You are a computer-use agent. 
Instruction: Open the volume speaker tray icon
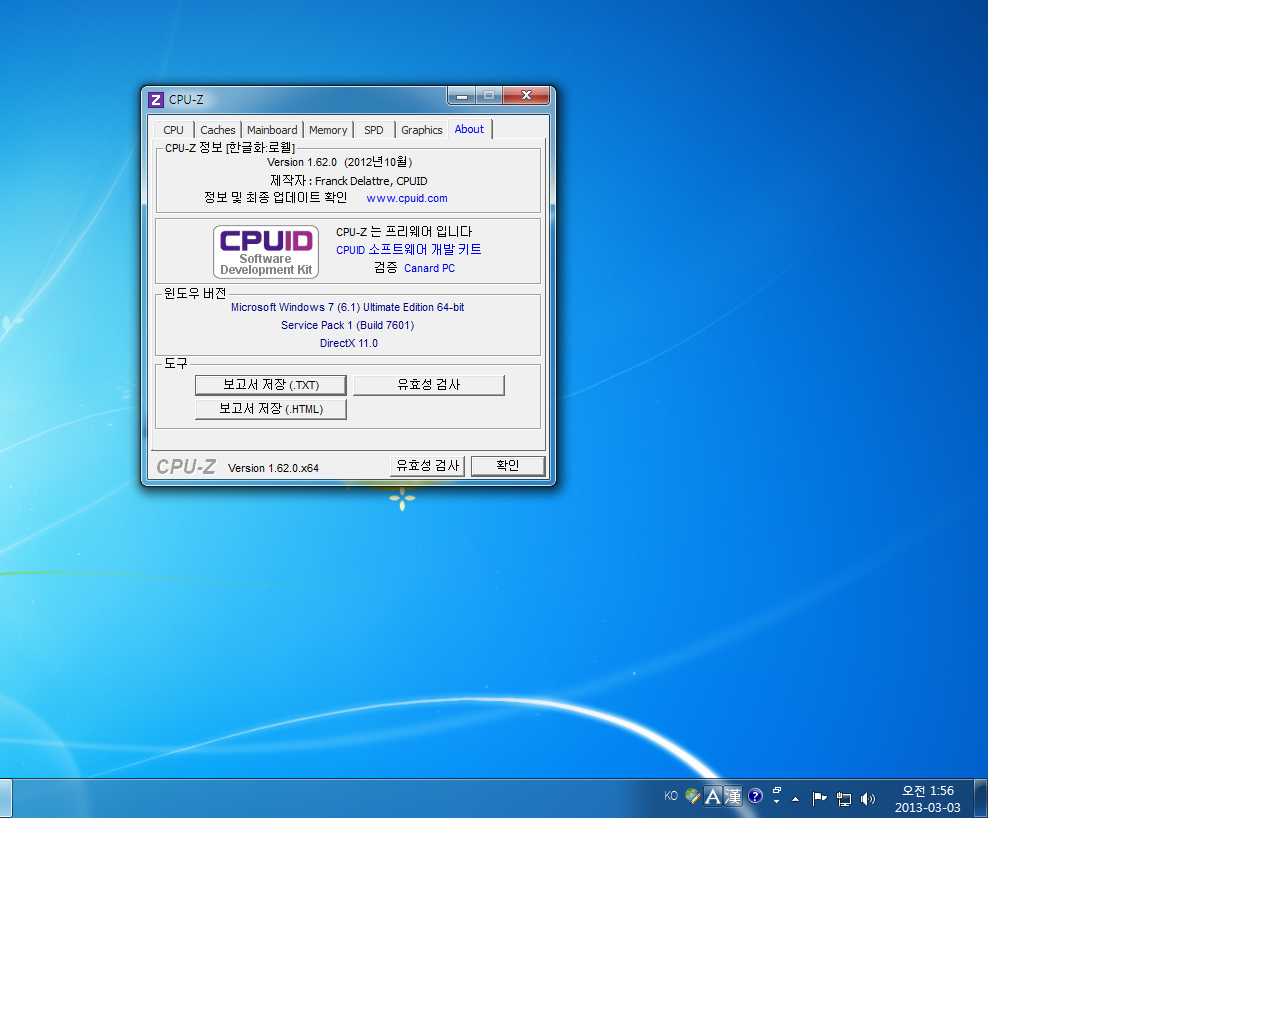(x=868, y=798)
